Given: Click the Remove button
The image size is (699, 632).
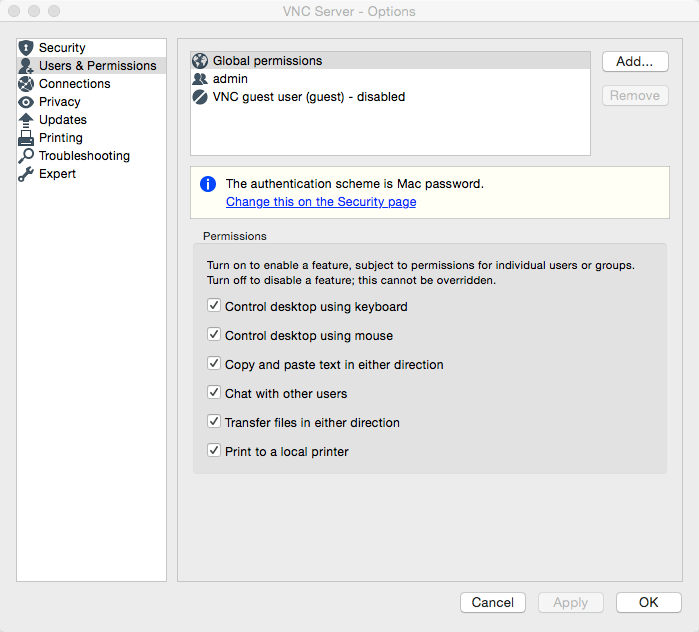Looking at the screenshot, I should click(x=635, y=95).
